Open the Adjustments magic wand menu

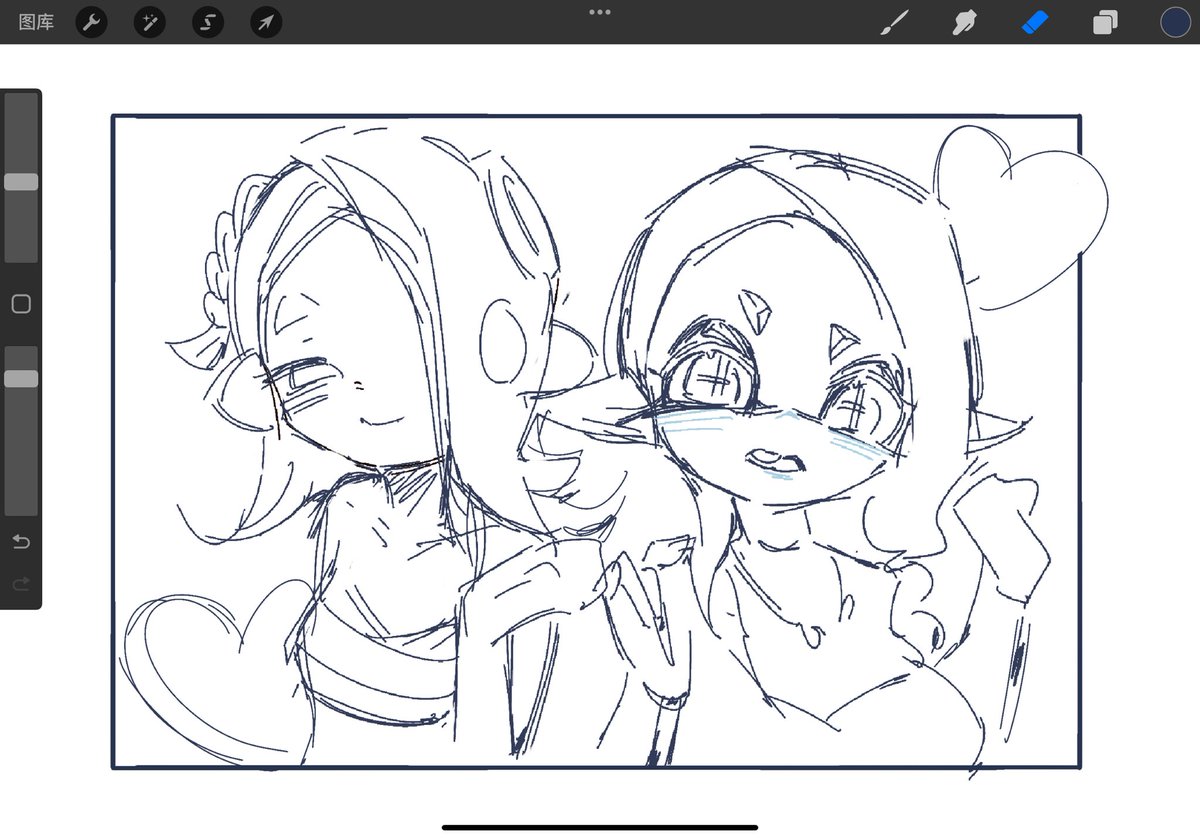pos(150,22)
